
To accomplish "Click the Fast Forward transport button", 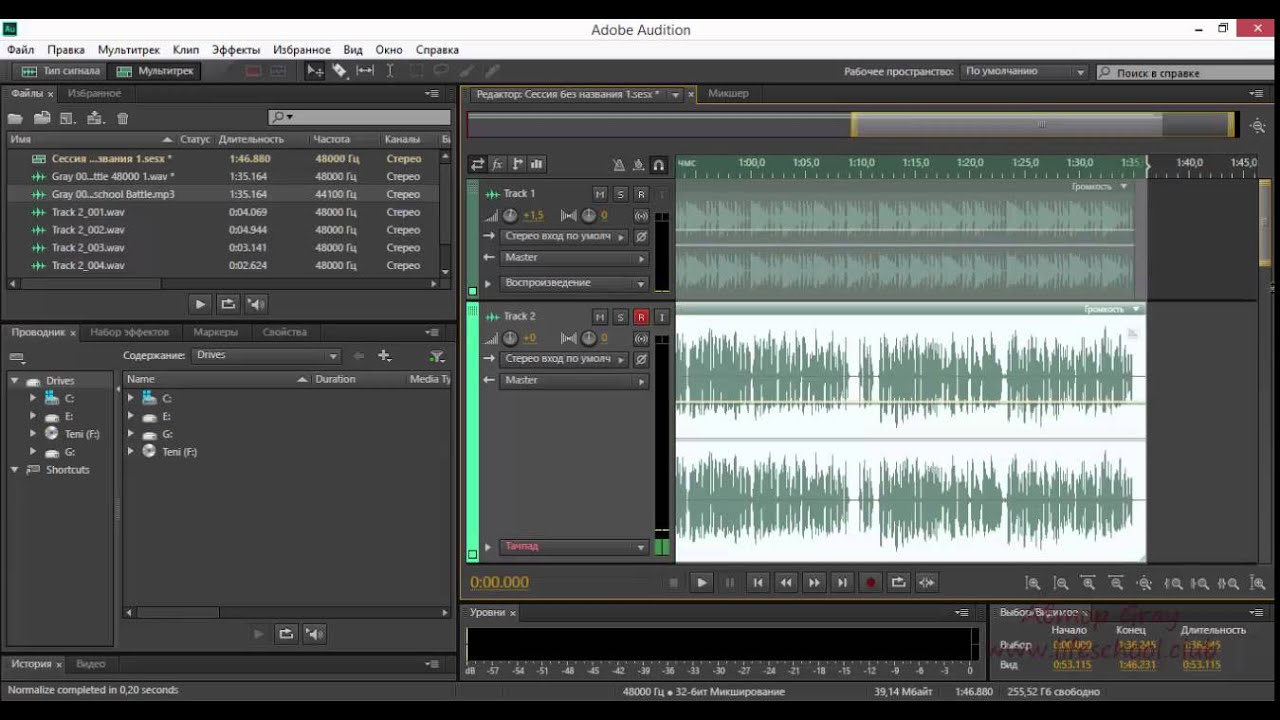I will pyautogui.click(x=814, y=582).
